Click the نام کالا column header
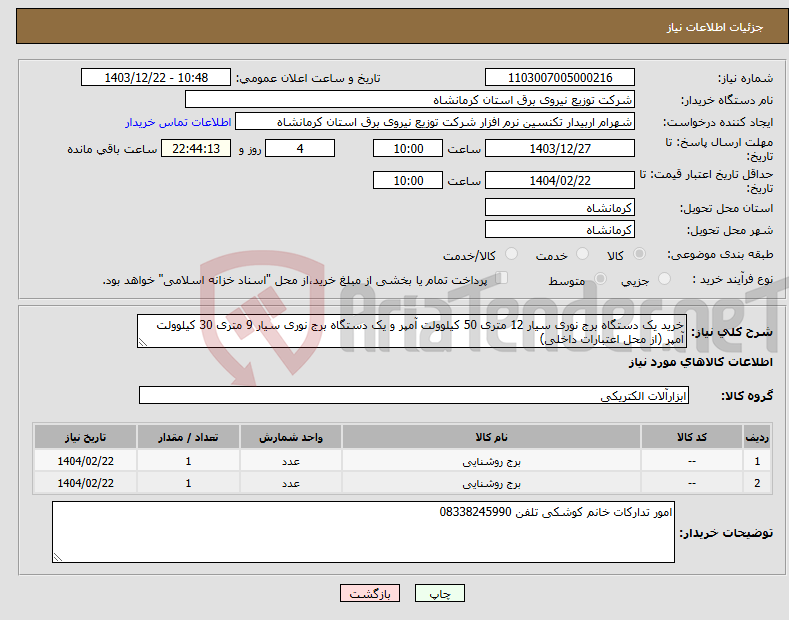 [491, 437]
